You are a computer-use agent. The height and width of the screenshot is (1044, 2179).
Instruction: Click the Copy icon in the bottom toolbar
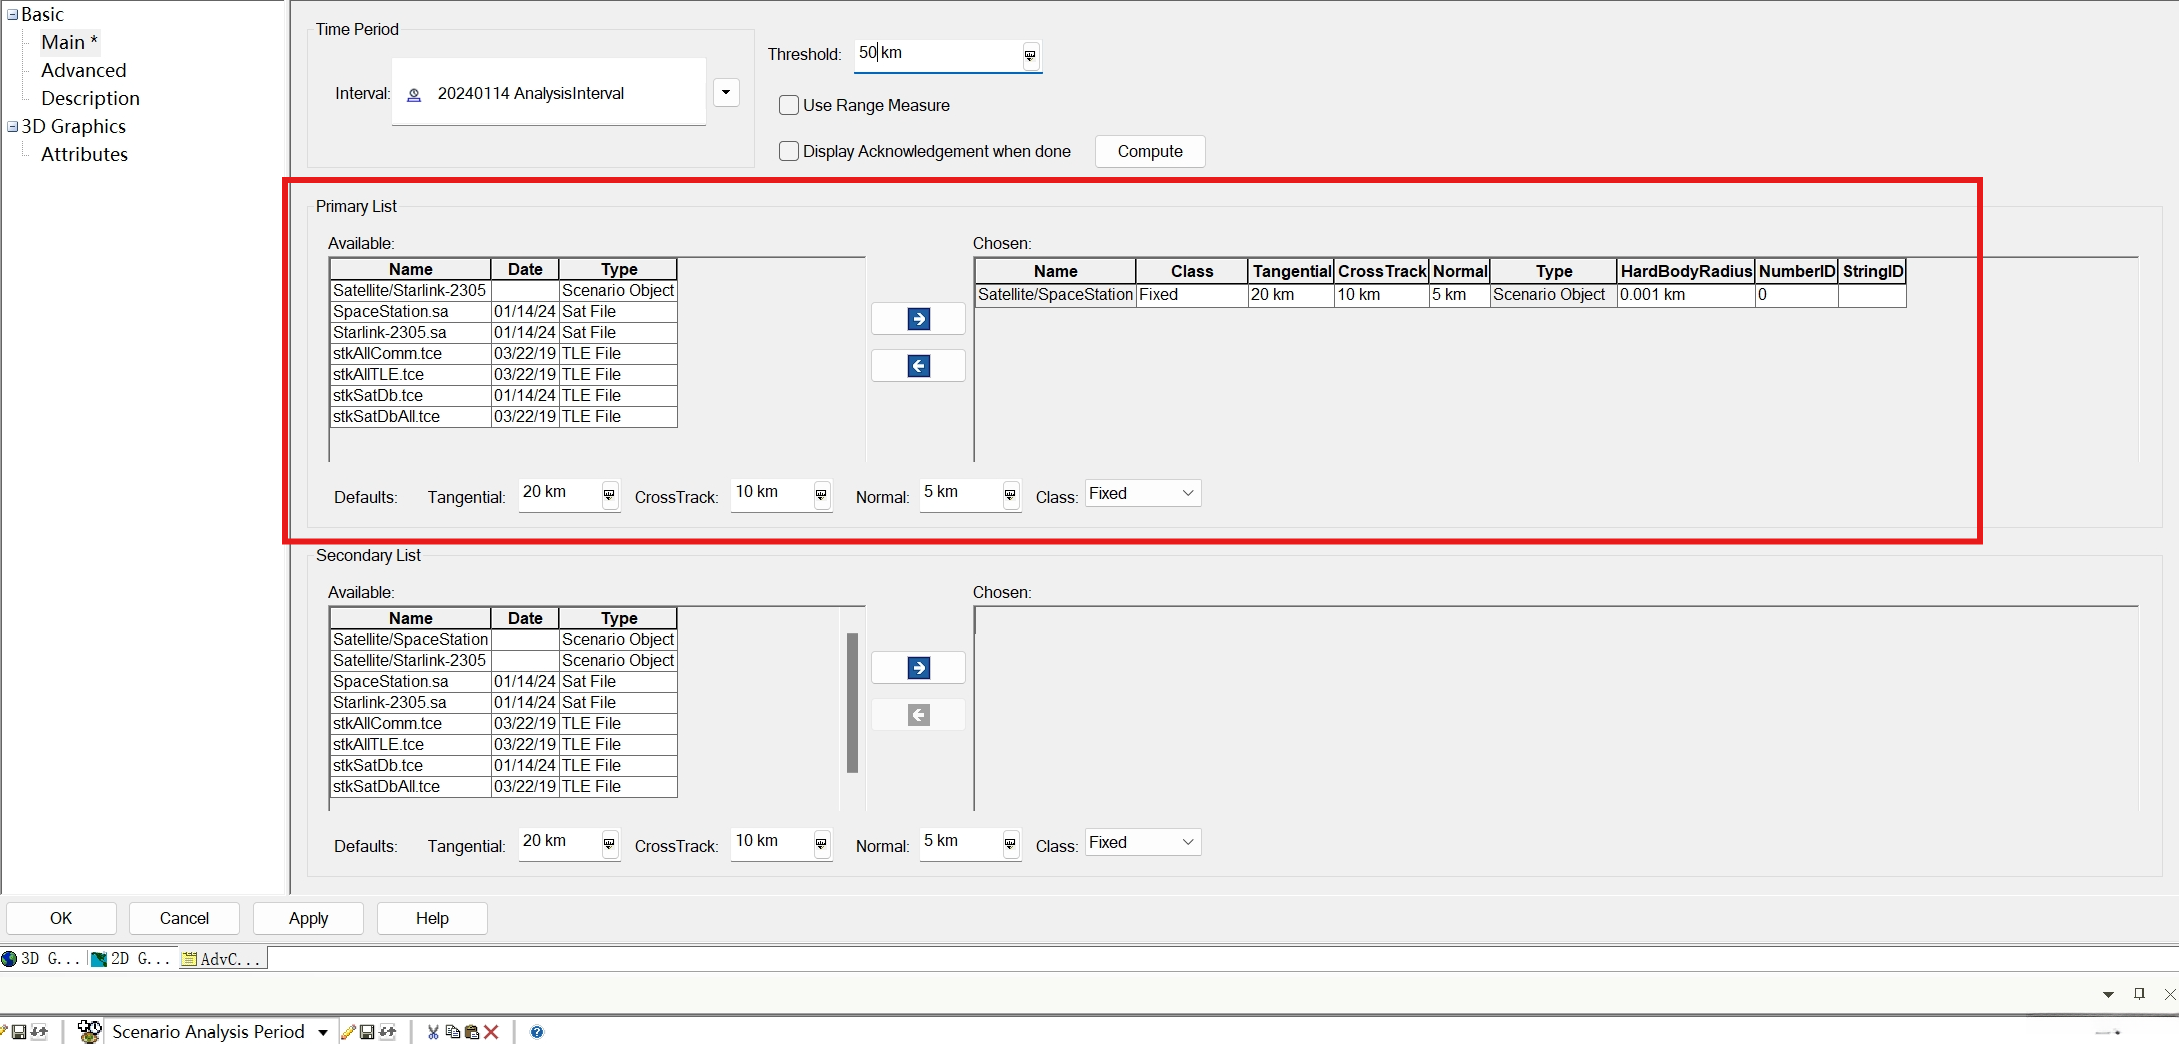coord(453,1032)
